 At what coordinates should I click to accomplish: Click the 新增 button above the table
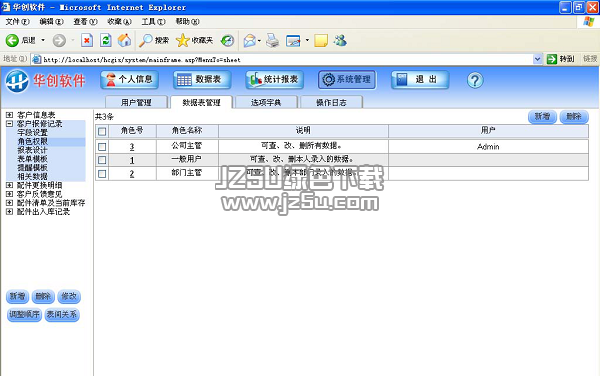pyautogui.click(x=542, y=116)
